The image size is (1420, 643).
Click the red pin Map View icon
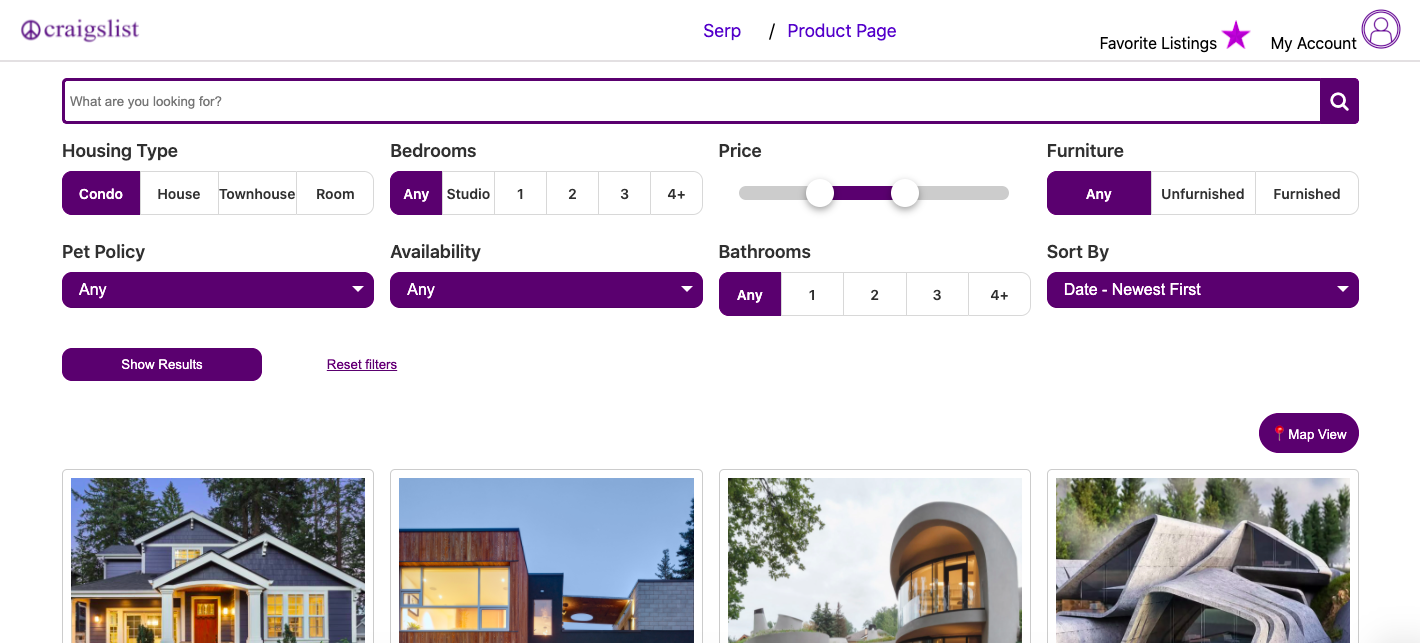tap(1279, 434)
